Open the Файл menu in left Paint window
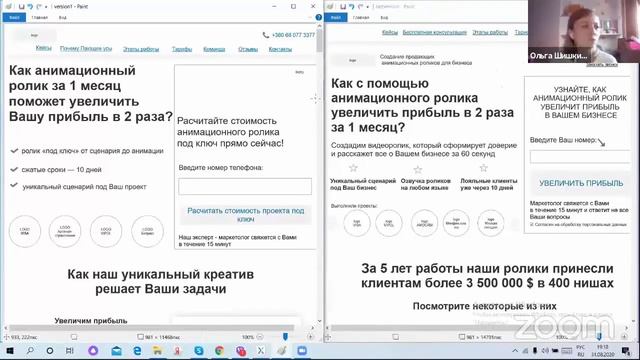The width and height of the screenshot is (640, 360). [14, 18]
